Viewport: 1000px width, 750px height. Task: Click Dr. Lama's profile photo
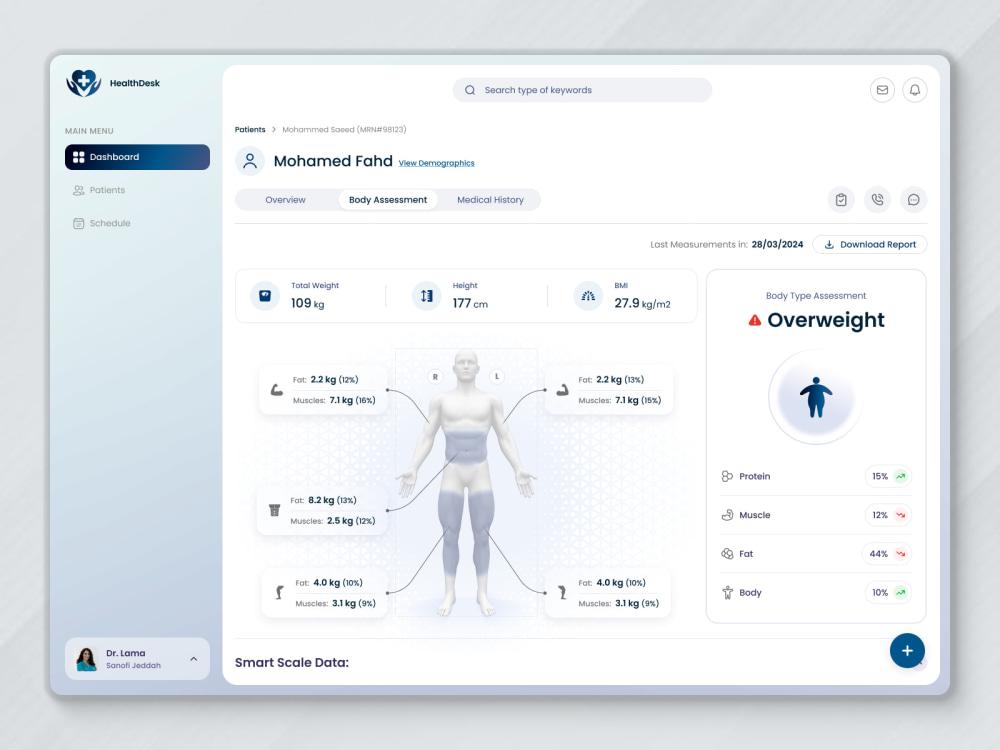pos(86,659)
